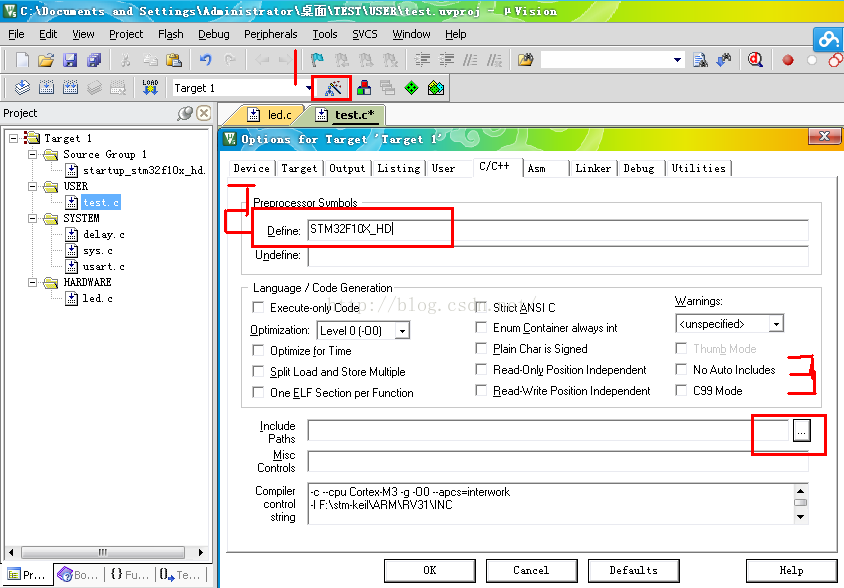Click the Find in Files icon
The width and height of the screenshot is (844, 588).
click(x=700, y=60)
